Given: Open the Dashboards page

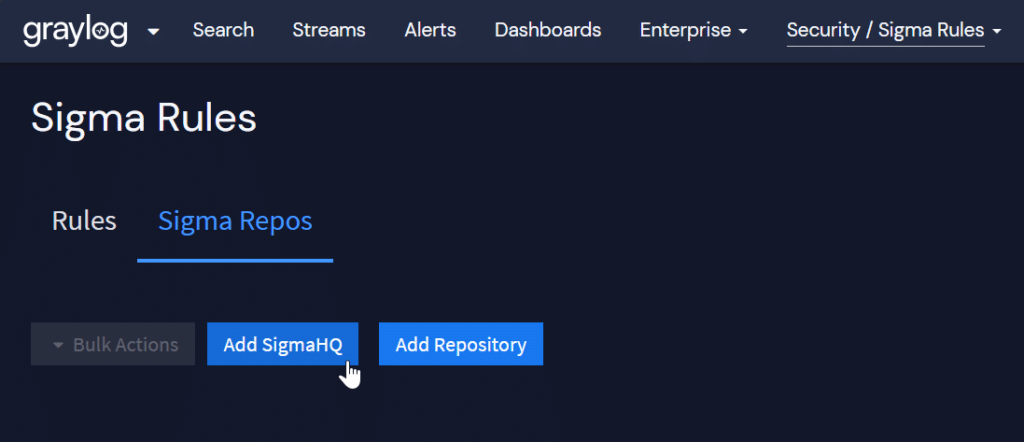Looking at the screenshot, I should 548,30.
